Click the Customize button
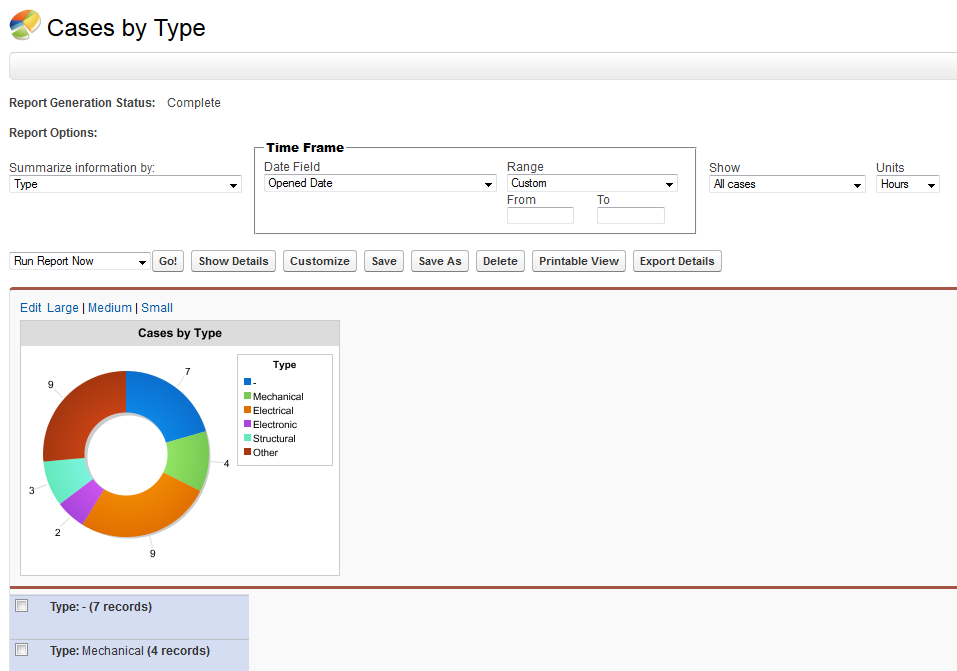 pos(320,261)
